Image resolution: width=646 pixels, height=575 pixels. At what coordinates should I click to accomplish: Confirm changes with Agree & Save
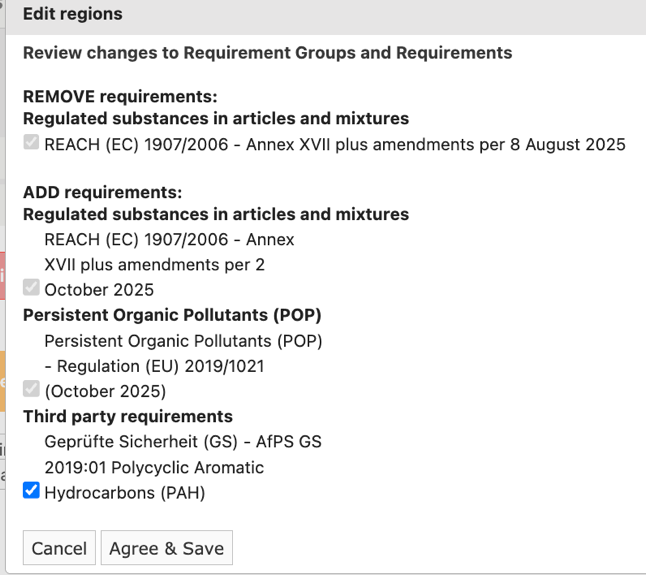(167, 548)
